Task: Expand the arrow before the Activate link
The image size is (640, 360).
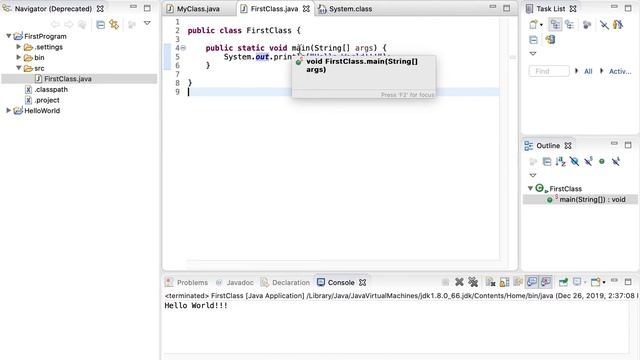Action: pyautogui.click(x=602, y=71)
